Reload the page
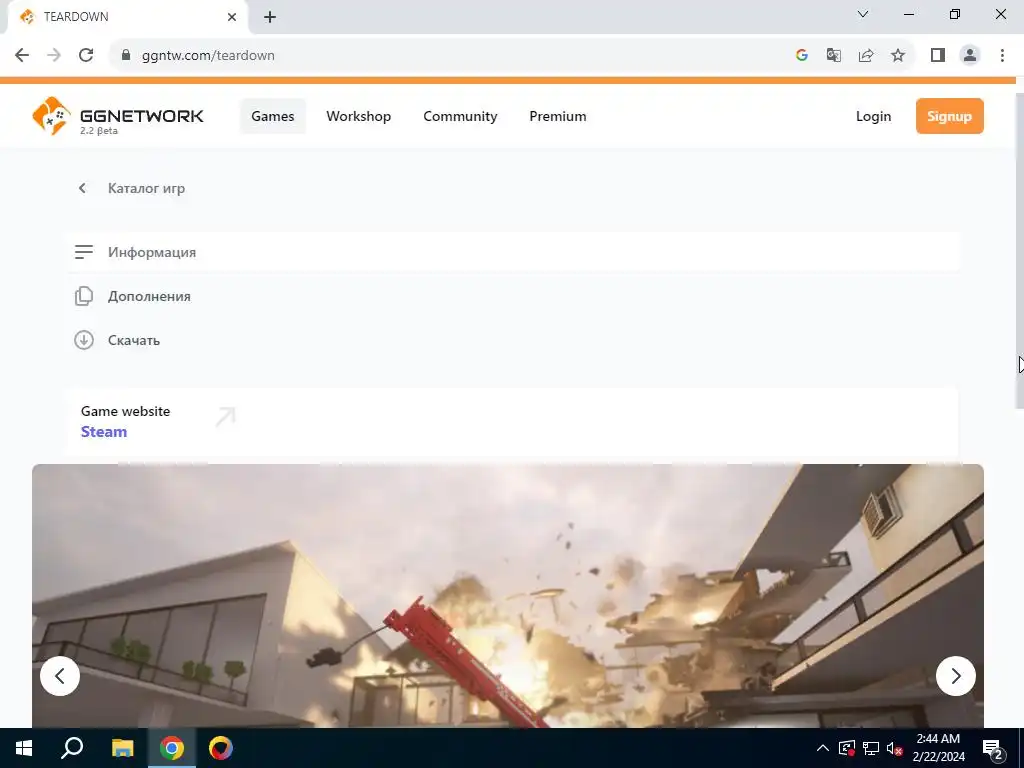The height and width of the screenshot is (768, 1024). [86, 55]
